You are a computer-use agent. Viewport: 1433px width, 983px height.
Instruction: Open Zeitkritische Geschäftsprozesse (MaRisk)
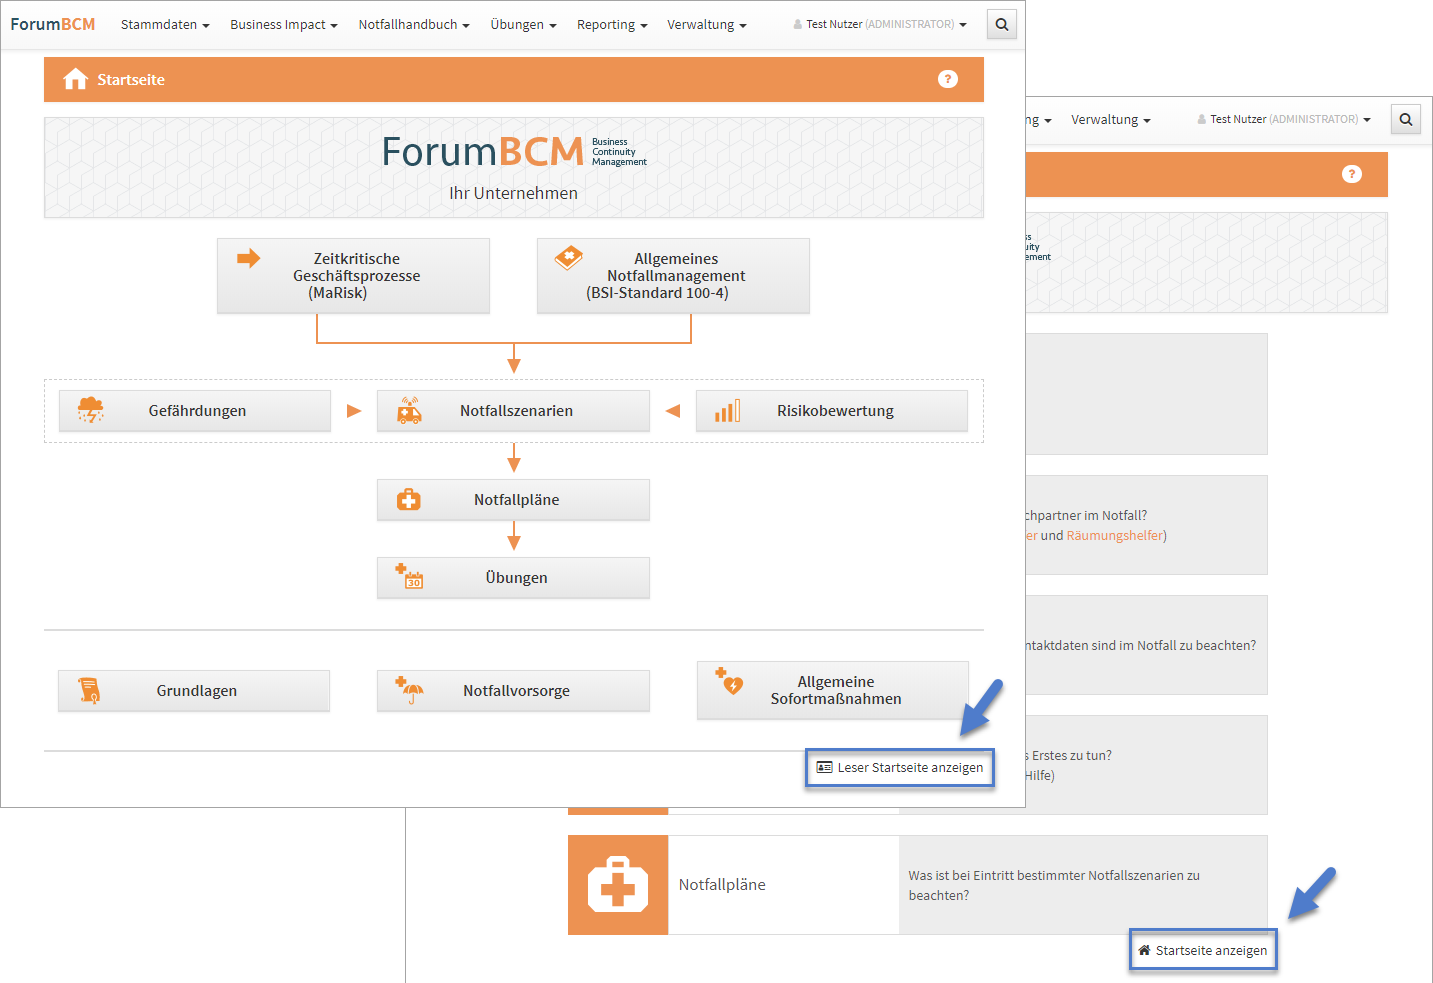(353, 276)
